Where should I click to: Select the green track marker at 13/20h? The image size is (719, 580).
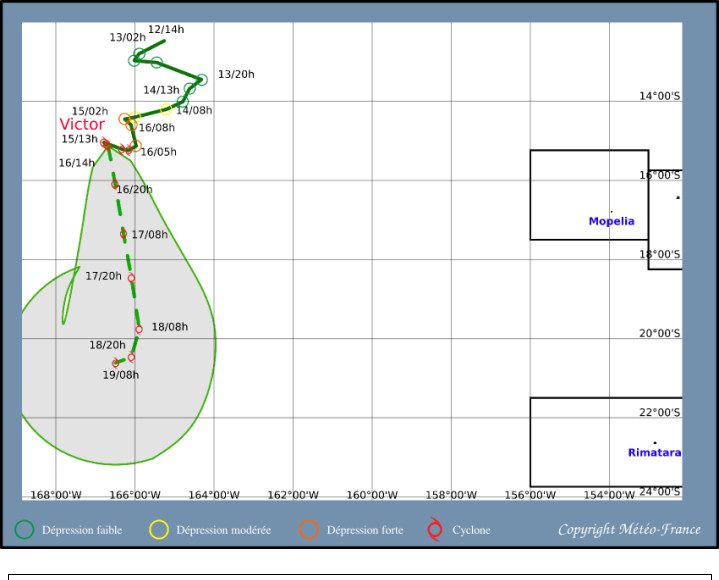[202, 80]
